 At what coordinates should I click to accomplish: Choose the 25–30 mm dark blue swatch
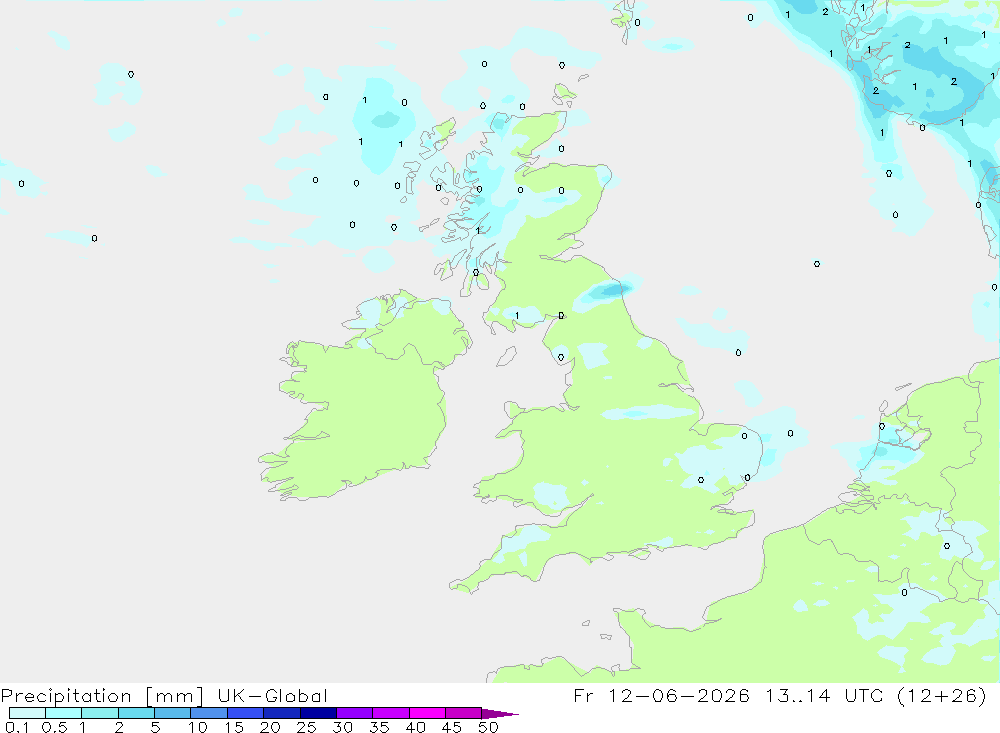[x=318, y=713]
